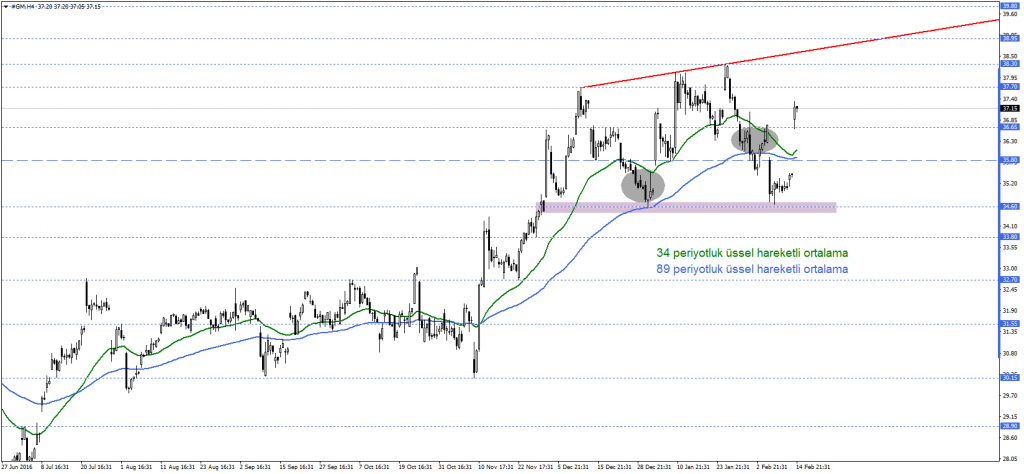The image size is (1024, 474).
Task: Click the 8 Jul 16:31 date label
Action: [x=55, y=467]
